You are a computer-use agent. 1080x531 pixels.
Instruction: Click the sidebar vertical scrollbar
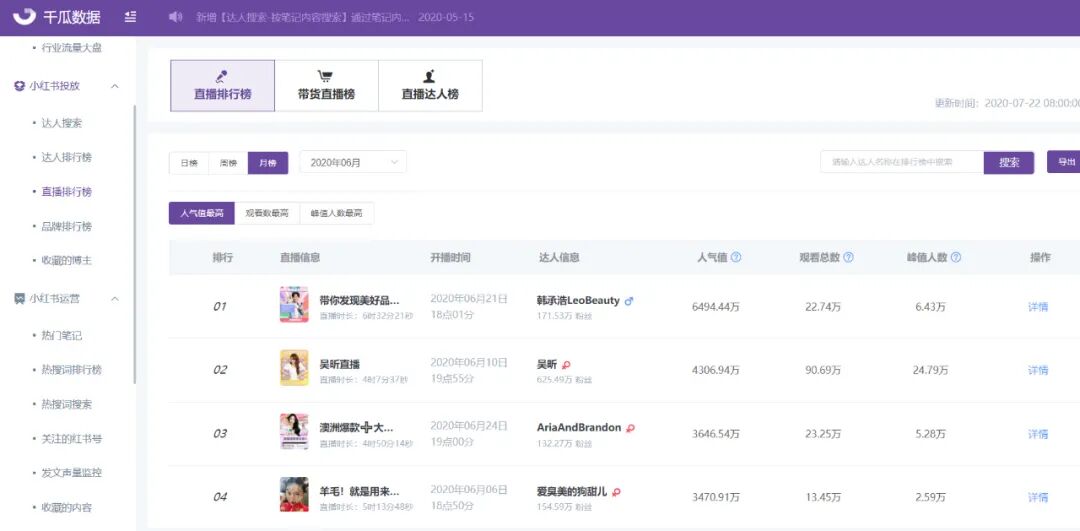(134, 244)
